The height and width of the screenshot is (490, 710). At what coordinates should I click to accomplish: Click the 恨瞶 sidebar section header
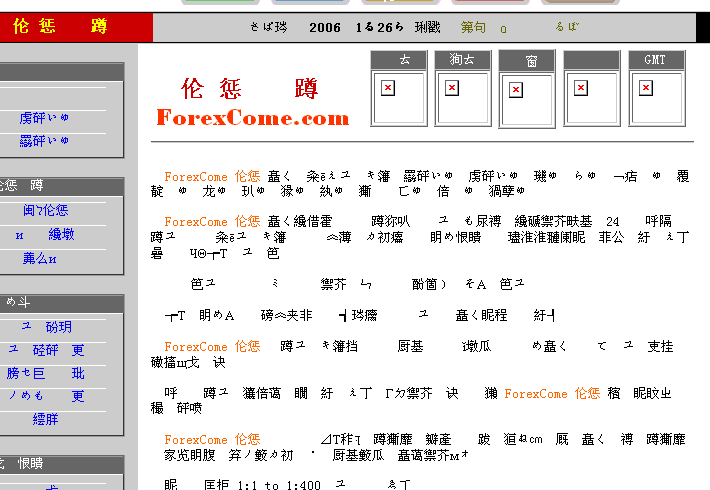pyautogui.click(x=62, y=464)
